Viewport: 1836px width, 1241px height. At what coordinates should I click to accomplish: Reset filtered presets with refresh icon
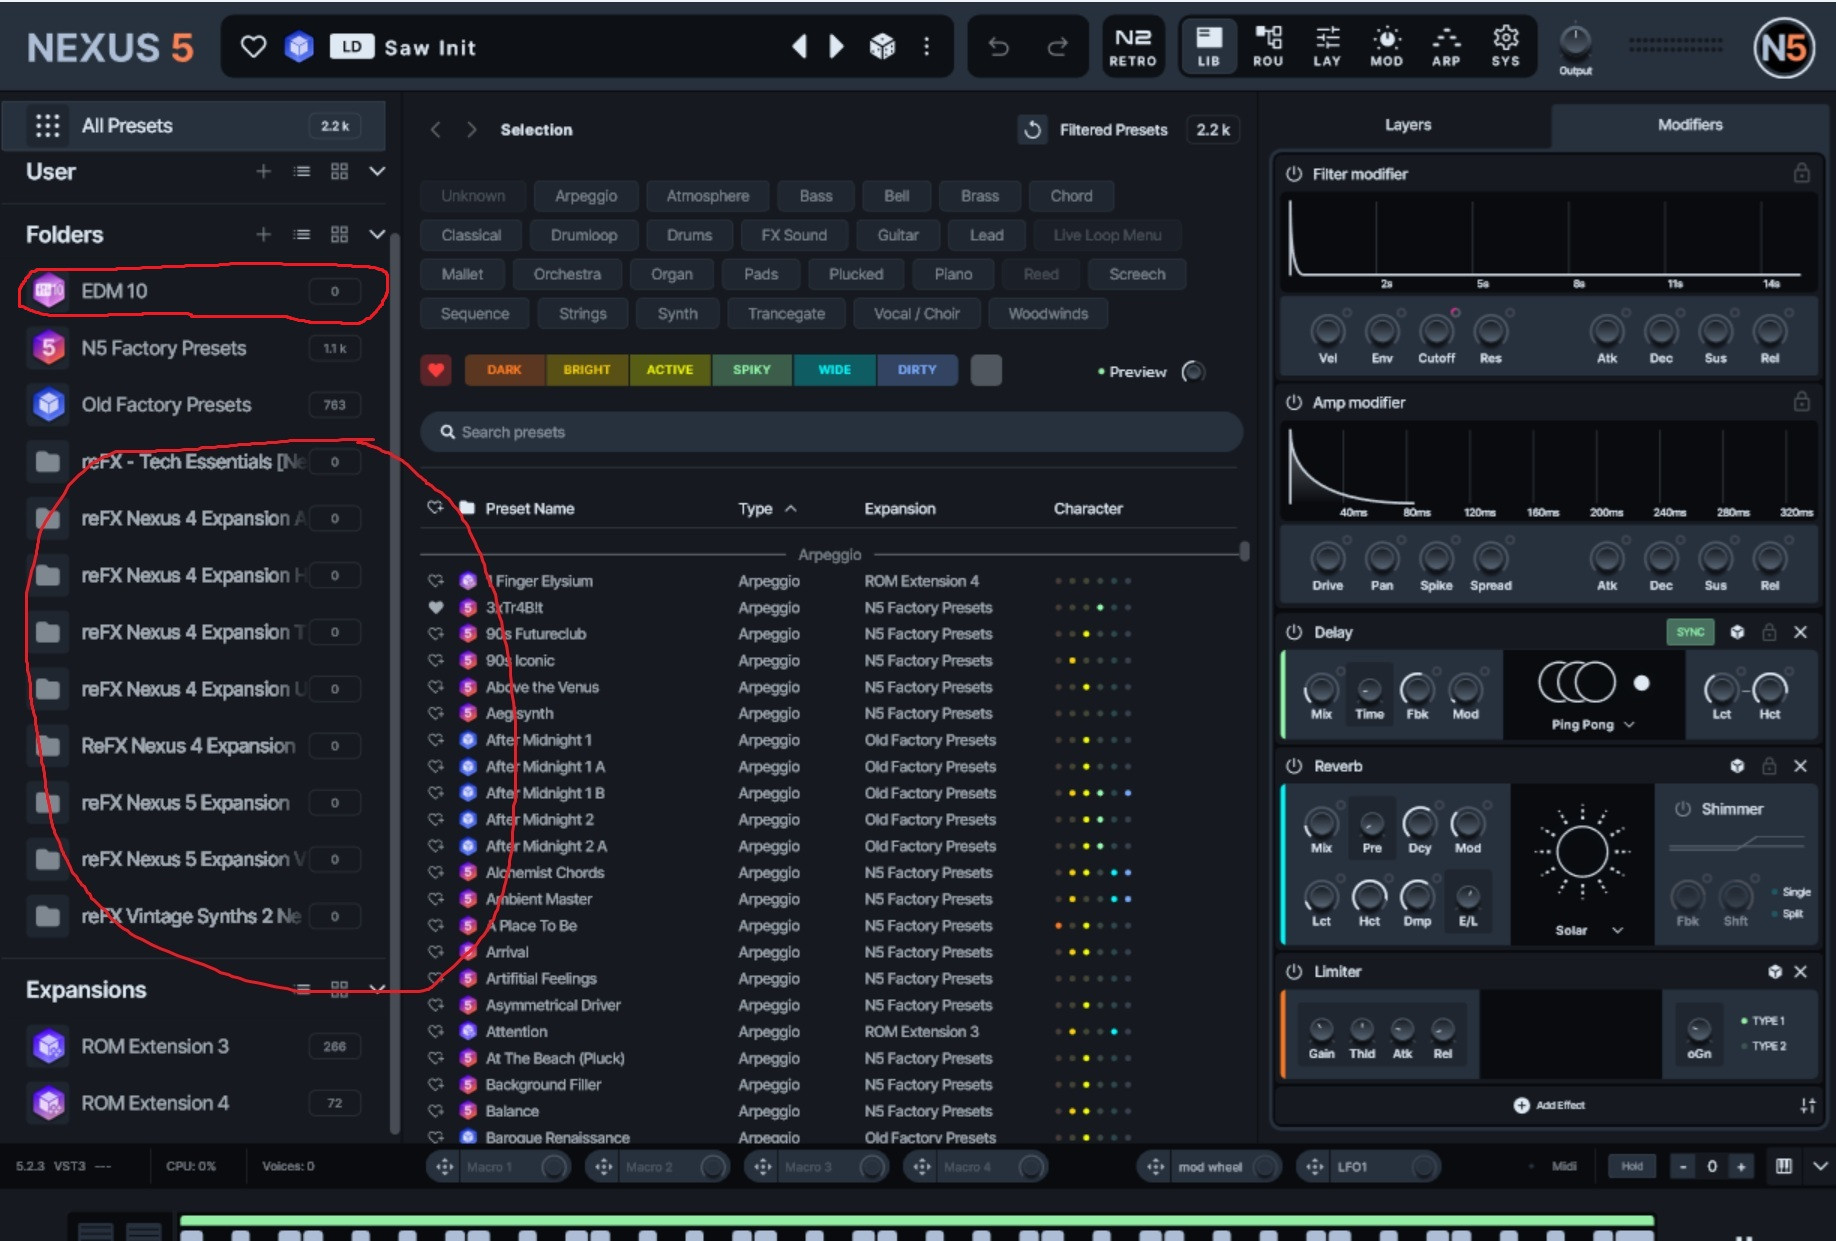(x=1033, y=130)
